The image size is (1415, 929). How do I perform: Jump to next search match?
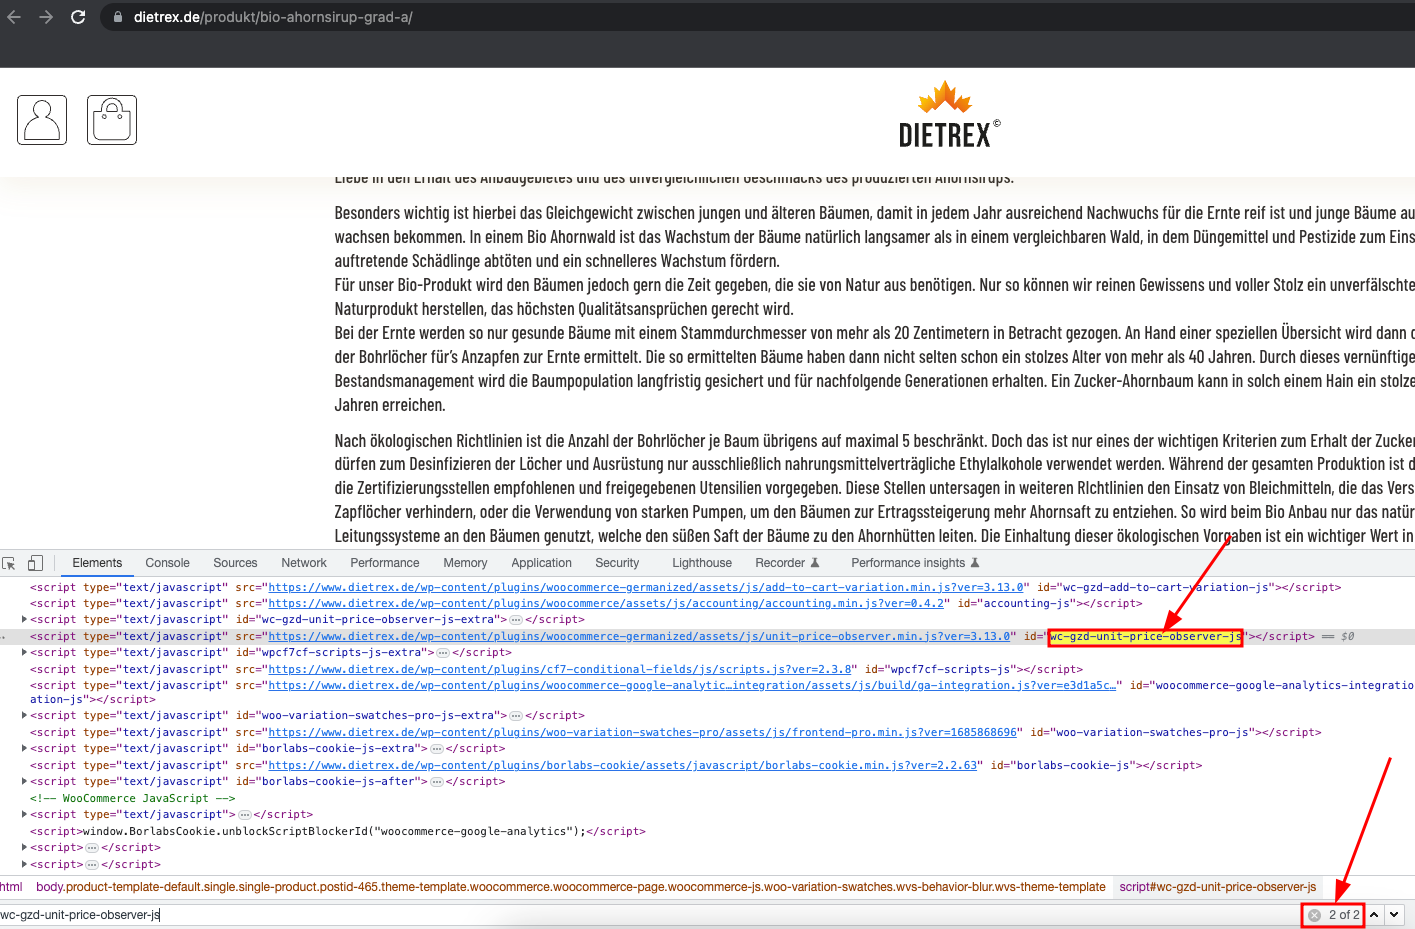tap(1394, 914)
